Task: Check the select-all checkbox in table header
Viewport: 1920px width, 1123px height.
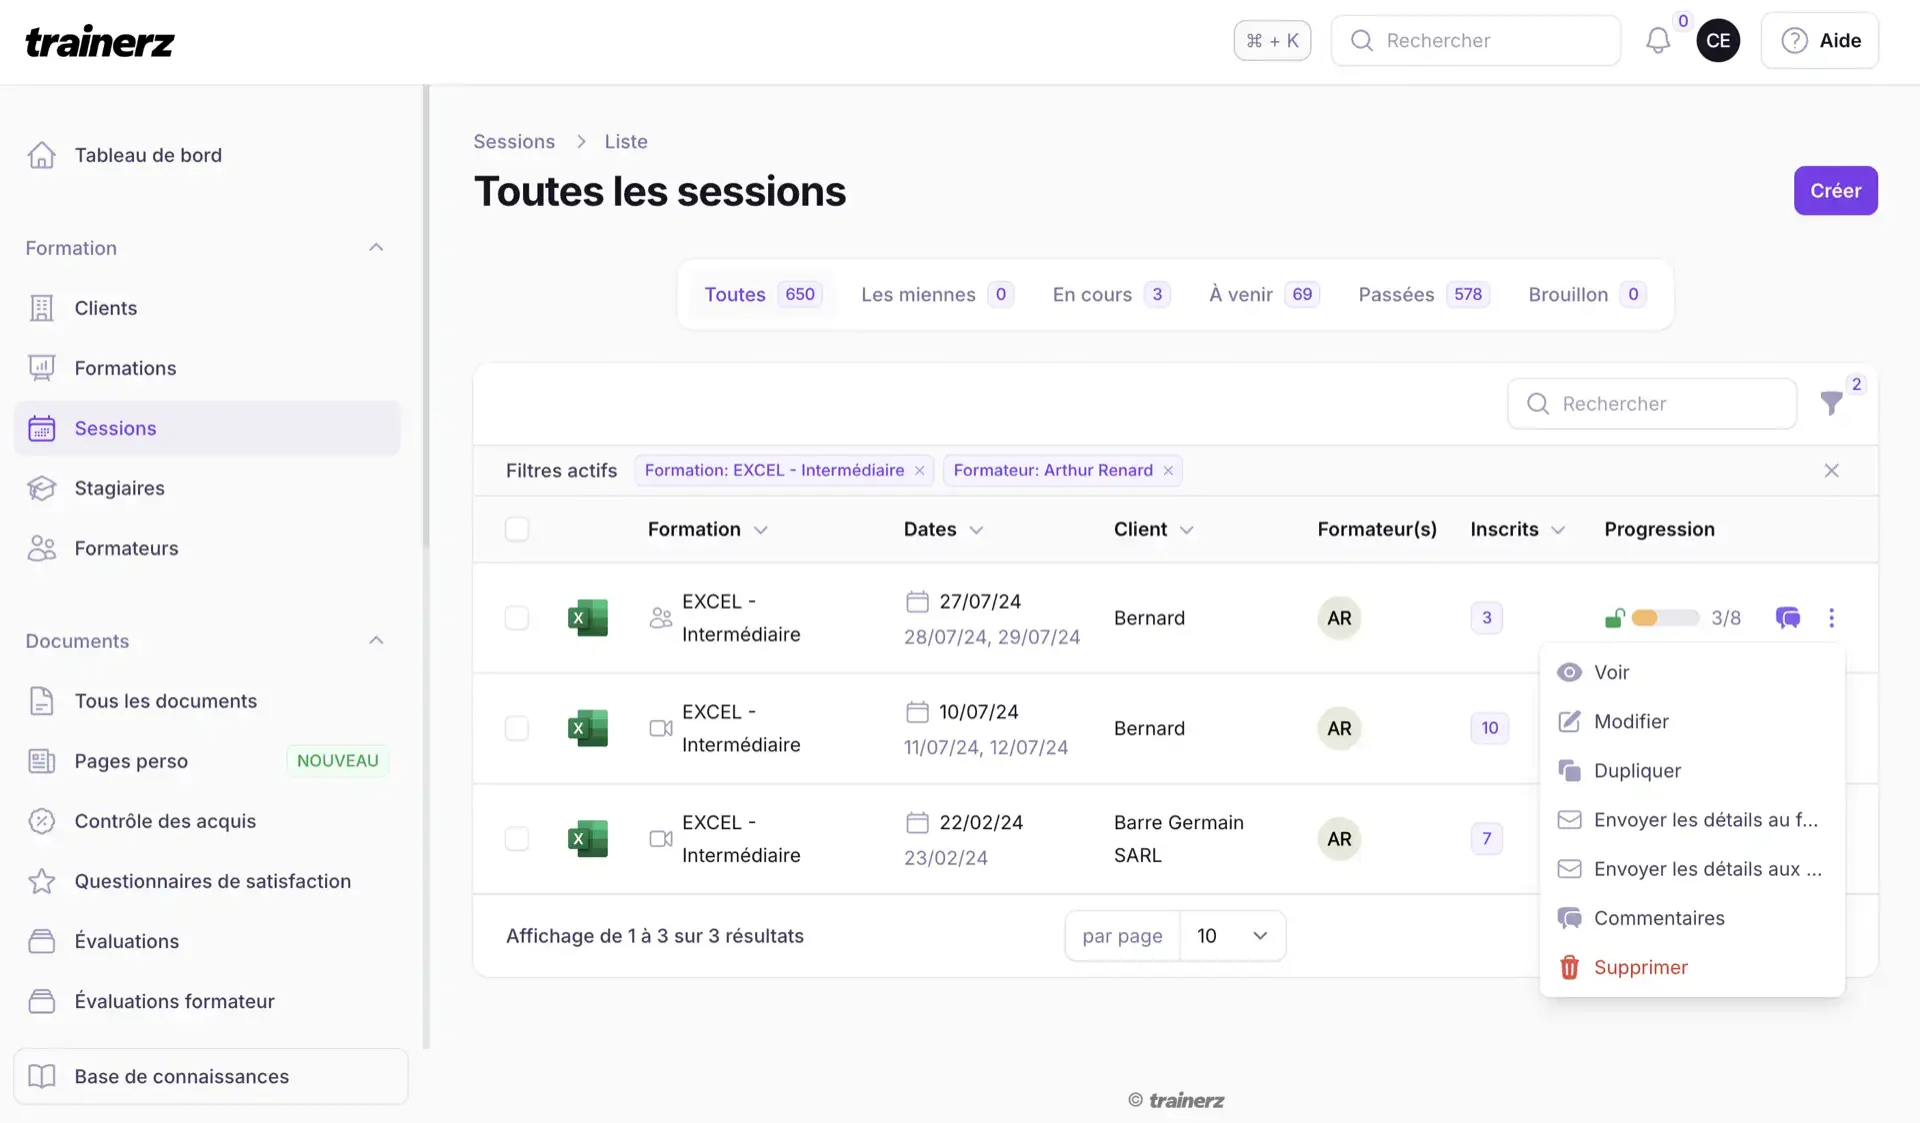Action: point(517,529)
